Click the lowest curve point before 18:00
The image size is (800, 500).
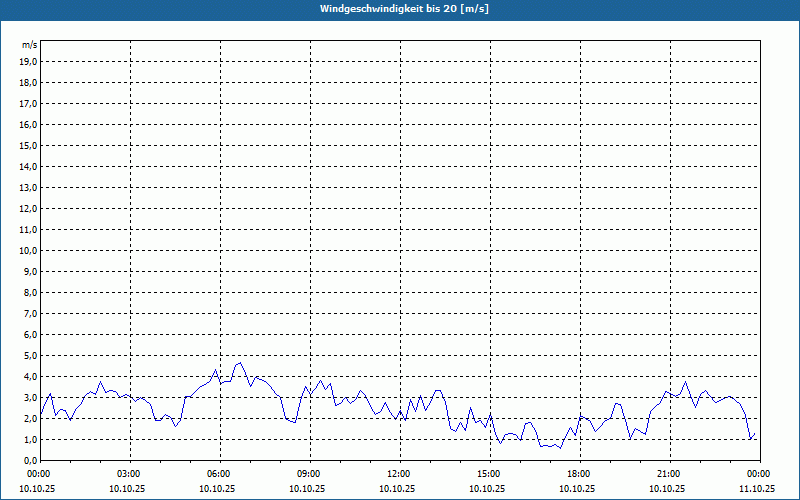[x=560, y=448]
